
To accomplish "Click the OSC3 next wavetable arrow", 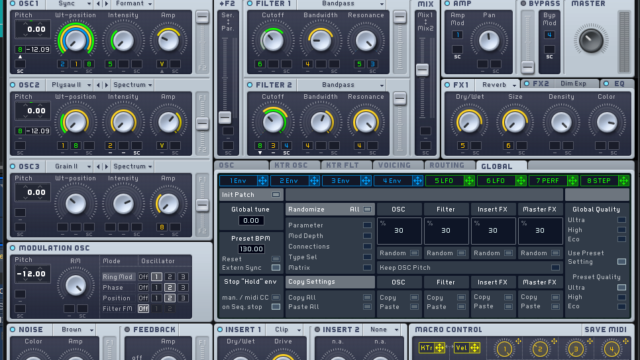I will coord(107,167).
